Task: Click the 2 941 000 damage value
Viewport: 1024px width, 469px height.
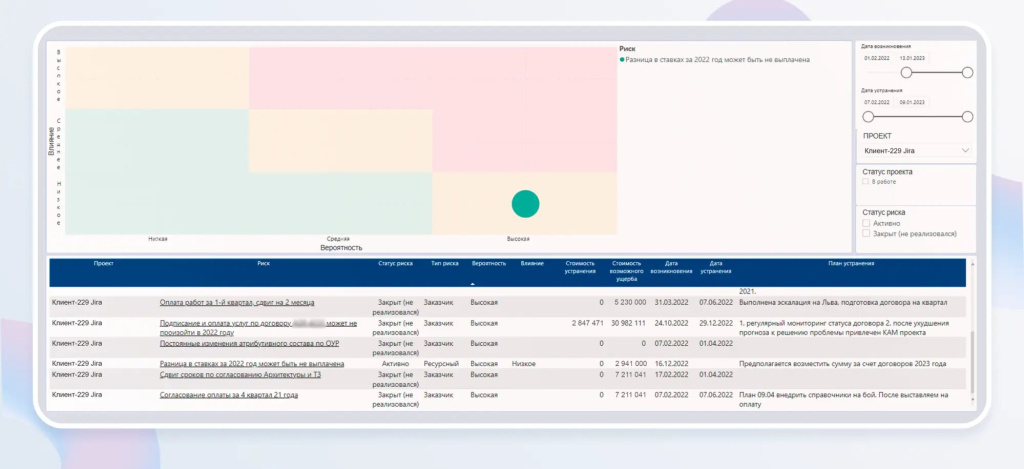Action: click(631, 364)
